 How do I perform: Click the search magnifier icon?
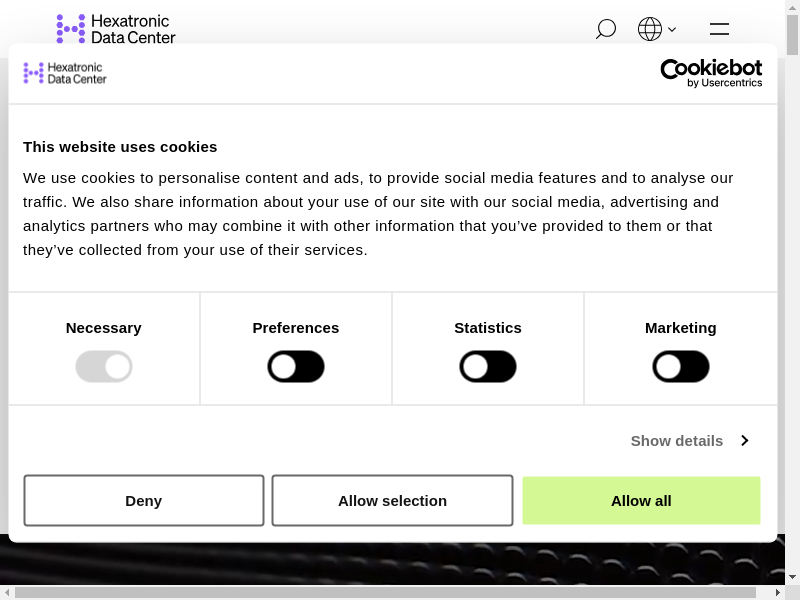(605, 29)
